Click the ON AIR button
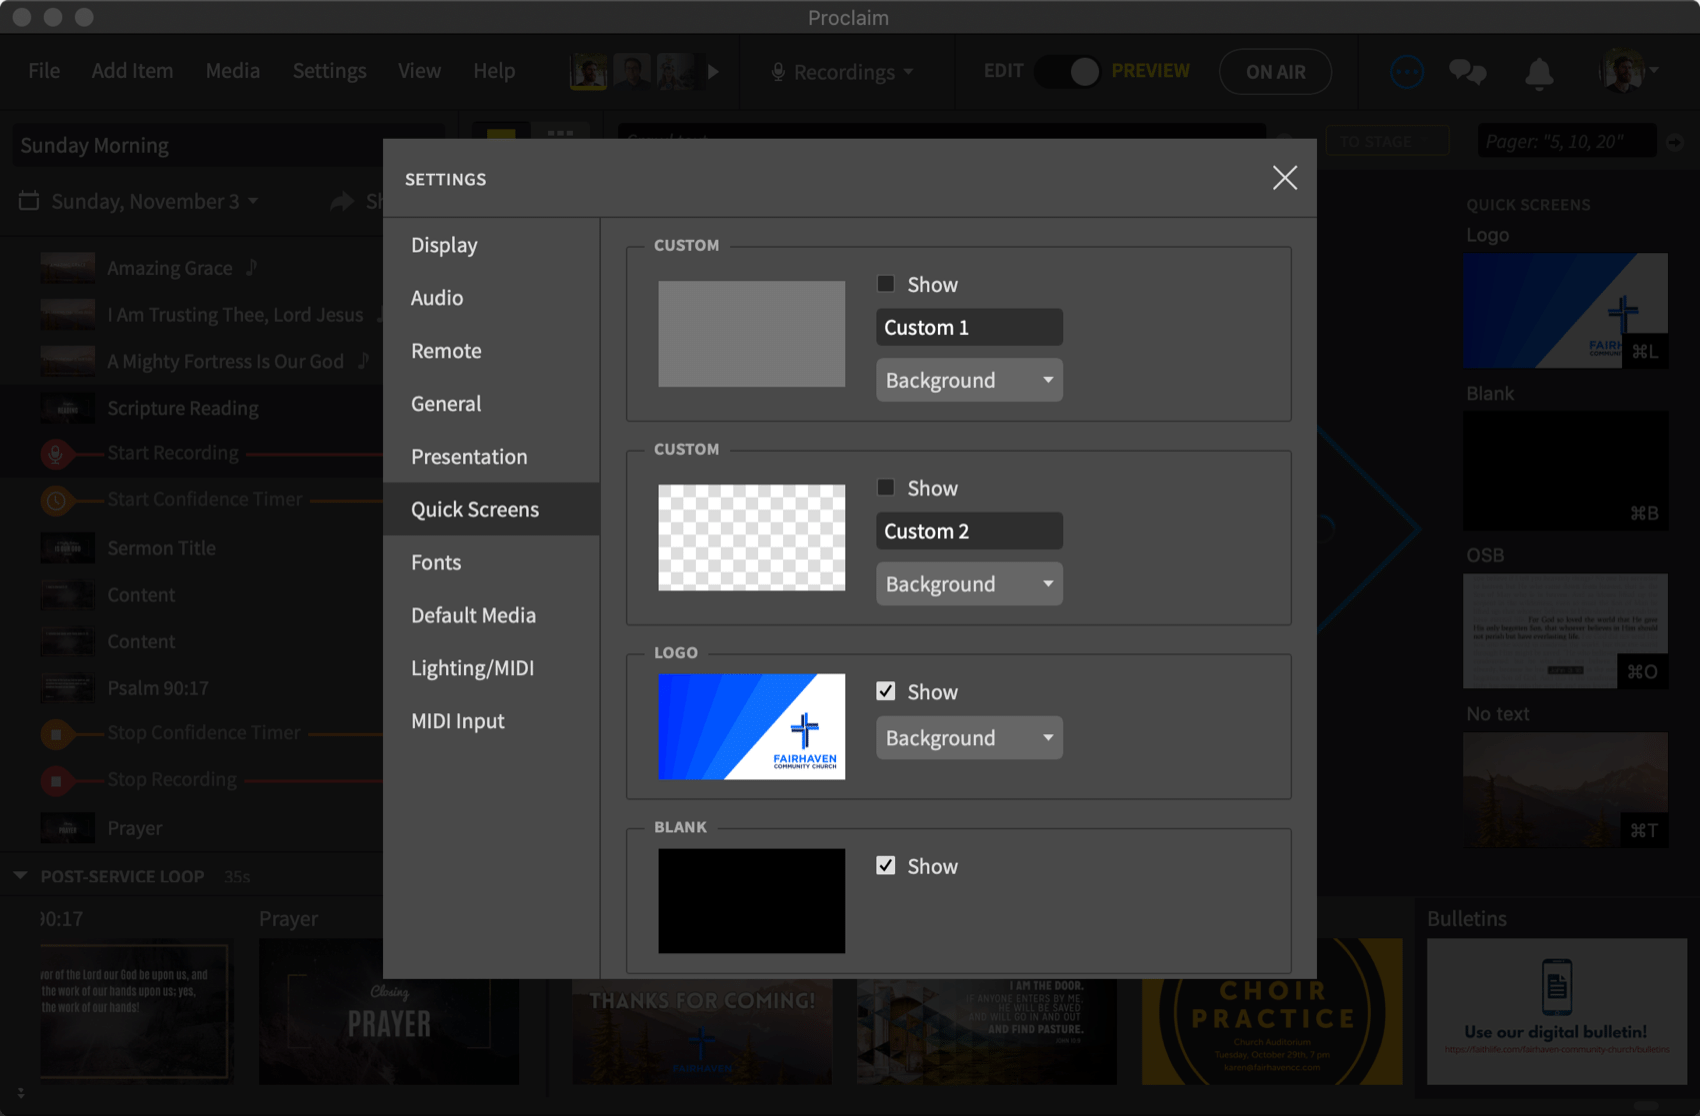This screenshot has height=1116, width=1700. coord(1275,72)
